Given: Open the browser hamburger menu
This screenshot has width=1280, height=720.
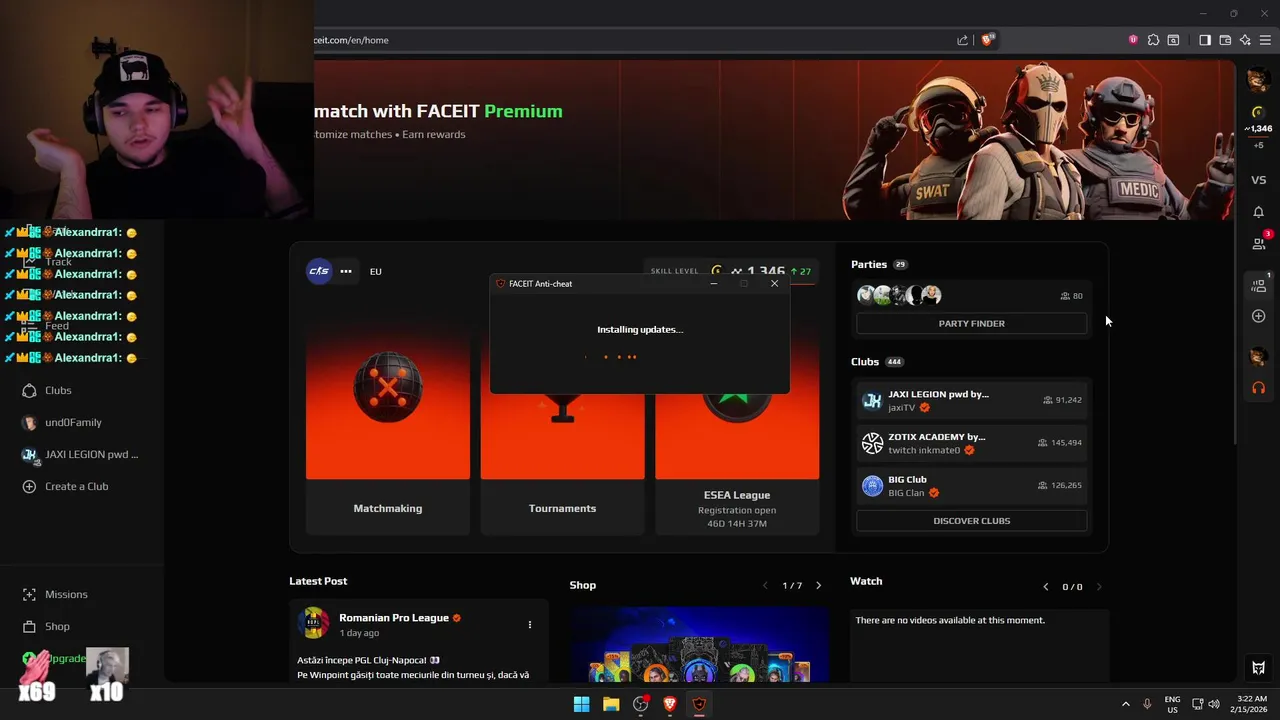Looking at the screenshot, I should pyautogui.click(x=1265, y=40).
